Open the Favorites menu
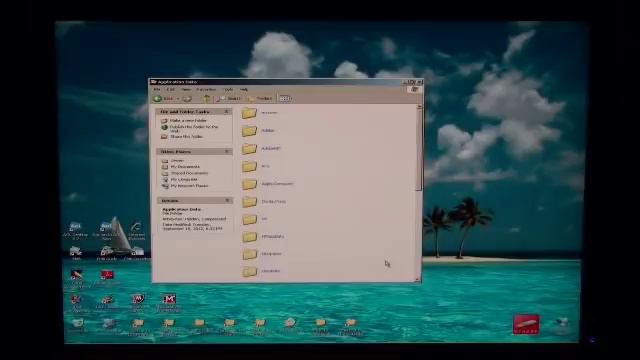This screenshot has width=640, height=360. point(206,89)
